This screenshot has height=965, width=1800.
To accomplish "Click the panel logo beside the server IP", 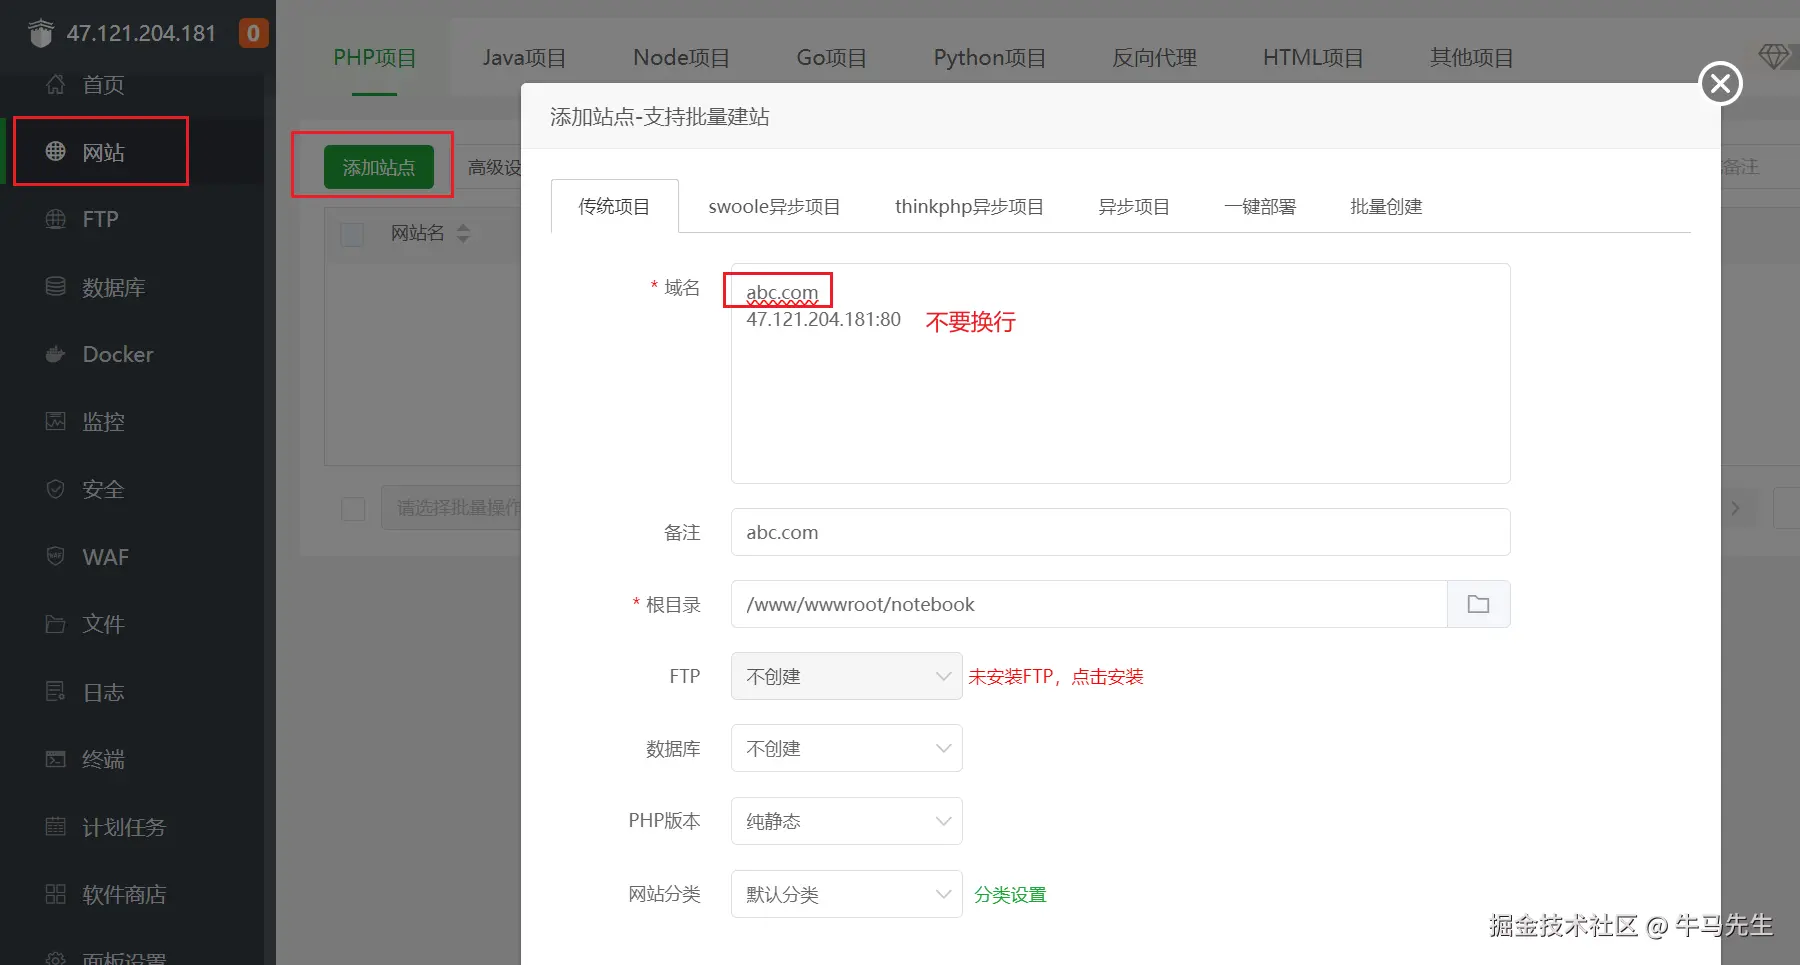I will [41, 33].
